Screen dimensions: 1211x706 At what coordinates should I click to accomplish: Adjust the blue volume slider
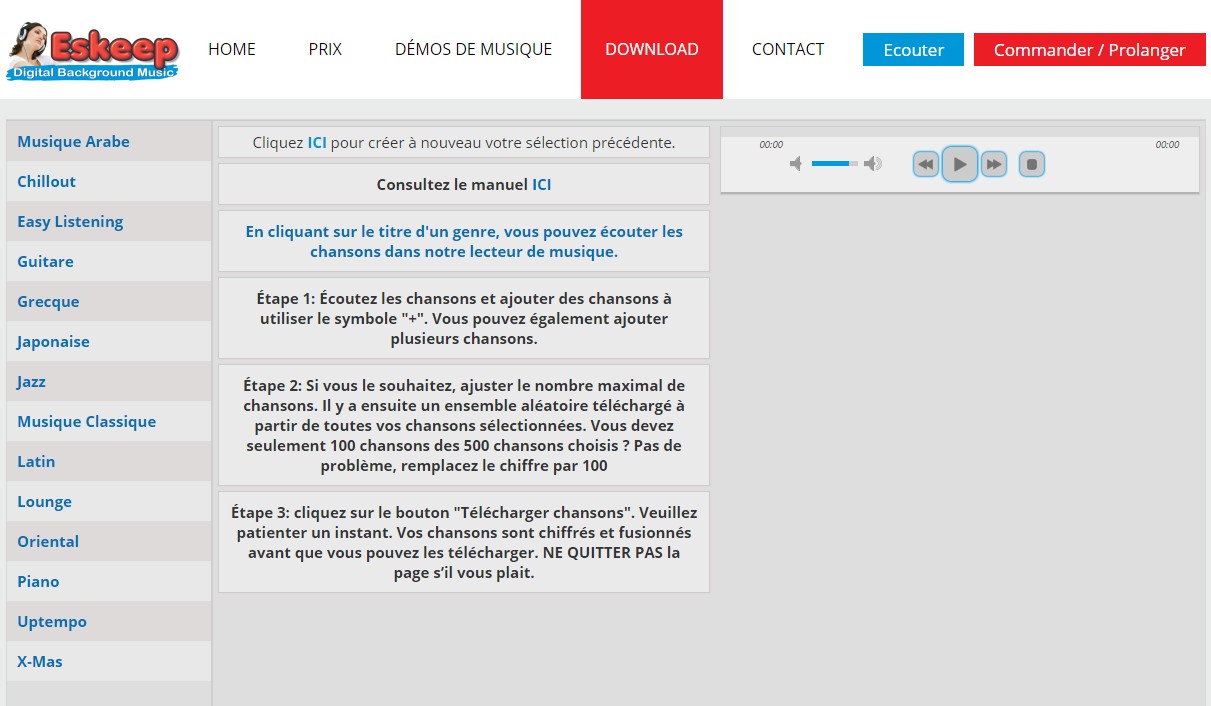tap(835, 163)
